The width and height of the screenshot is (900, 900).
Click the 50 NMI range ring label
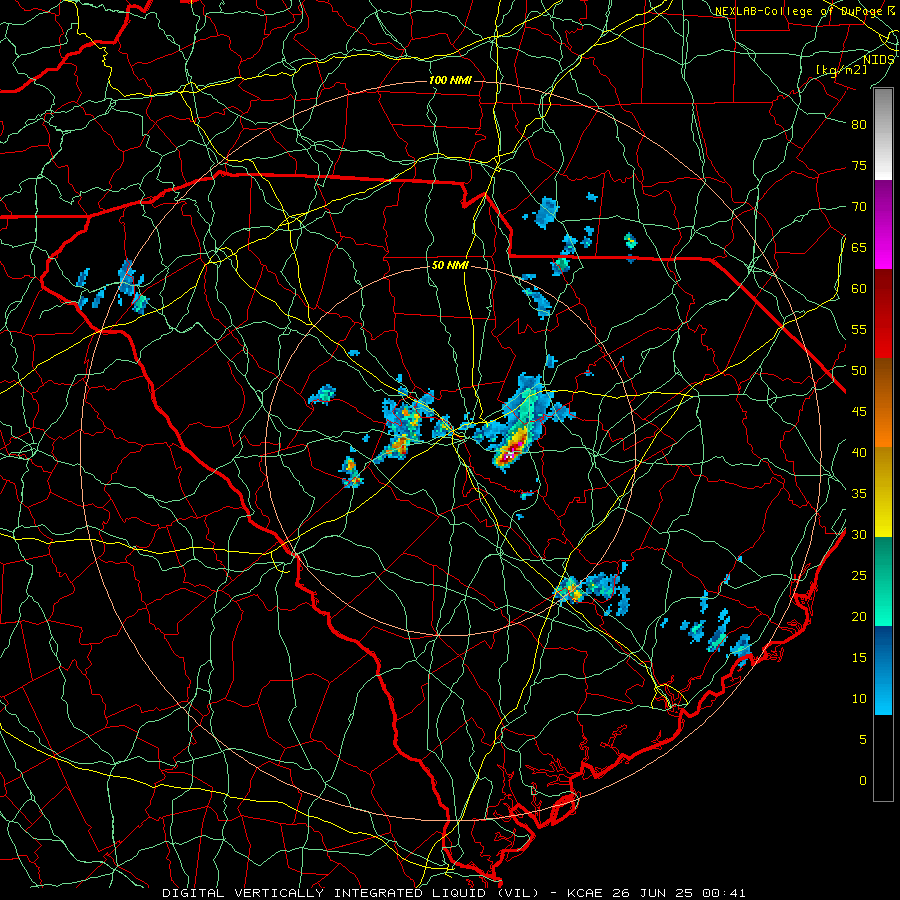[450, 265]
